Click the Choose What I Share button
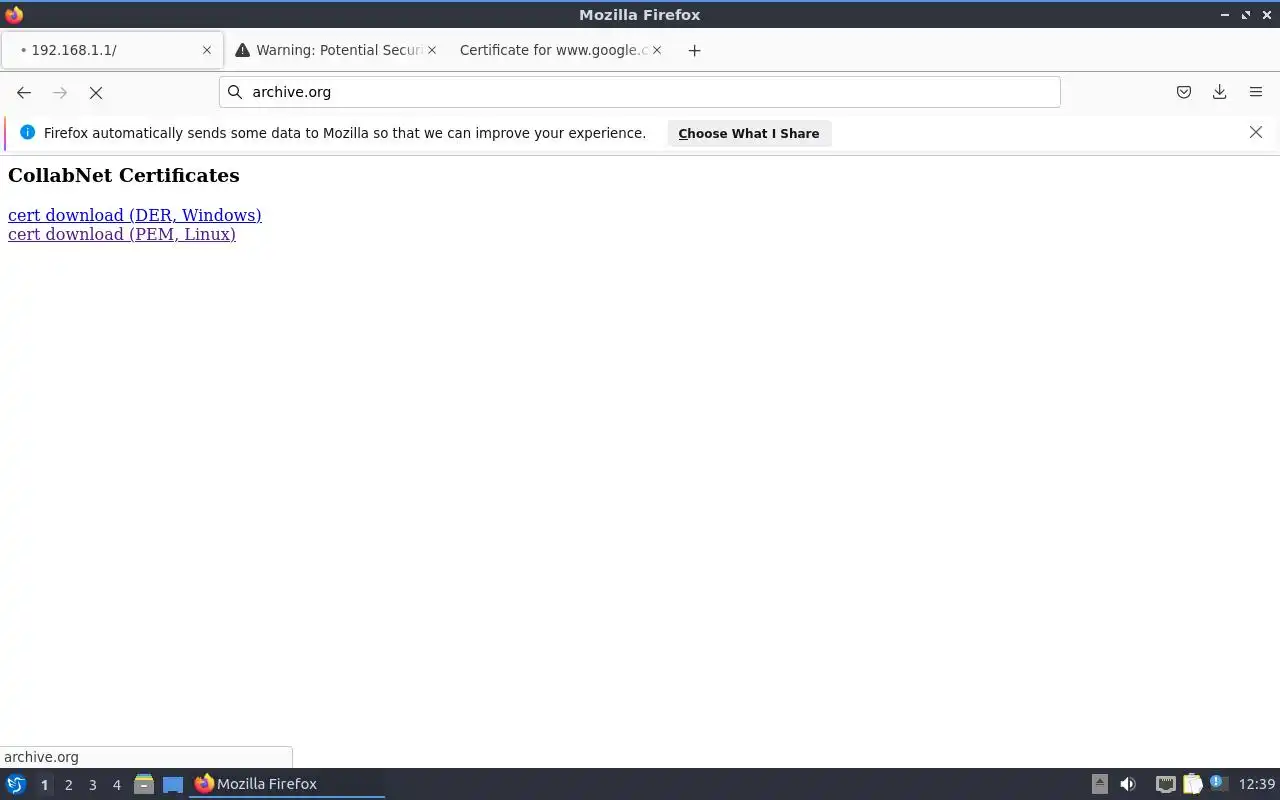Screen dimensions: 1280x800 [x=749, y=133]
